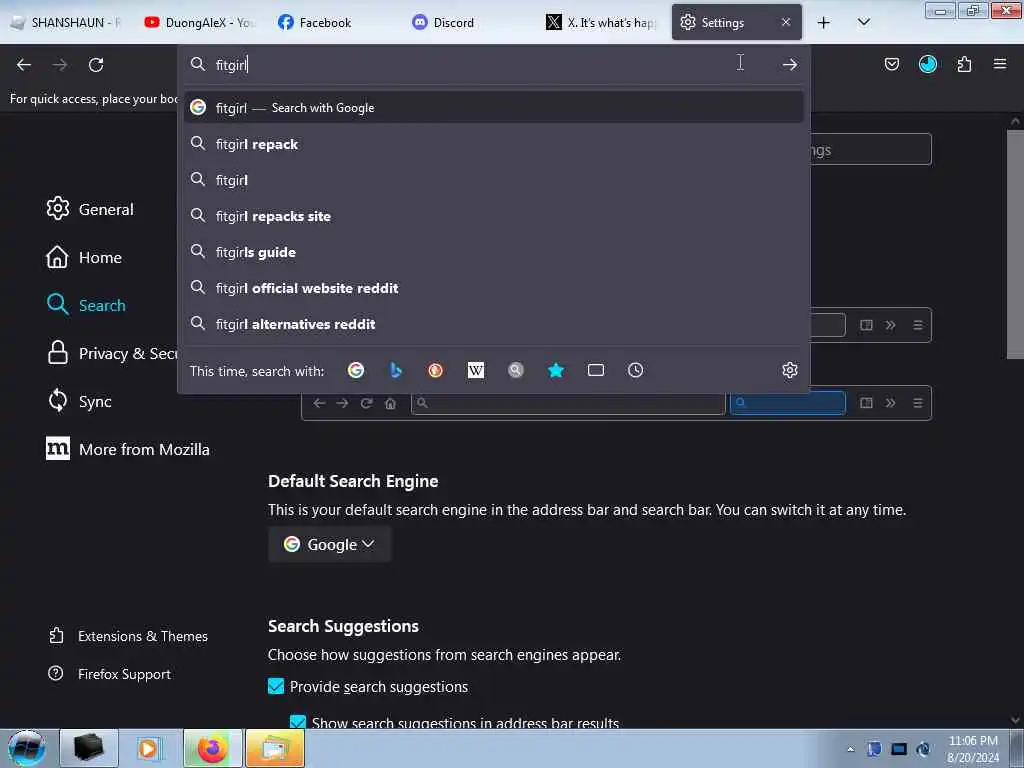The image size is (1024, 768).
Task: Open the black box app in taskbar
Action: 89,748
